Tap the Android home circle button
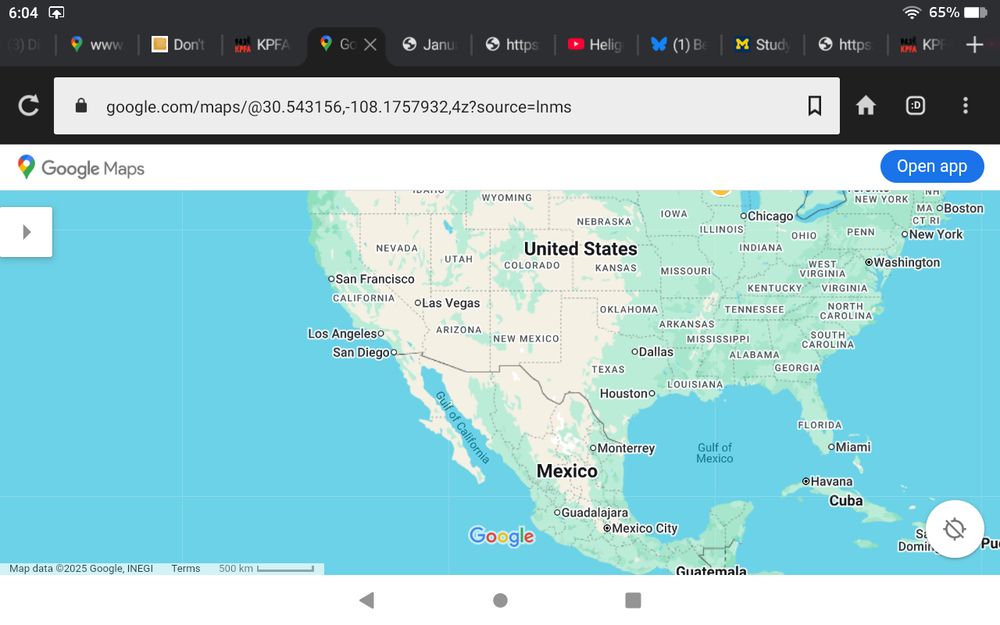Screen dimensions: 1000x625 [501, 600]
